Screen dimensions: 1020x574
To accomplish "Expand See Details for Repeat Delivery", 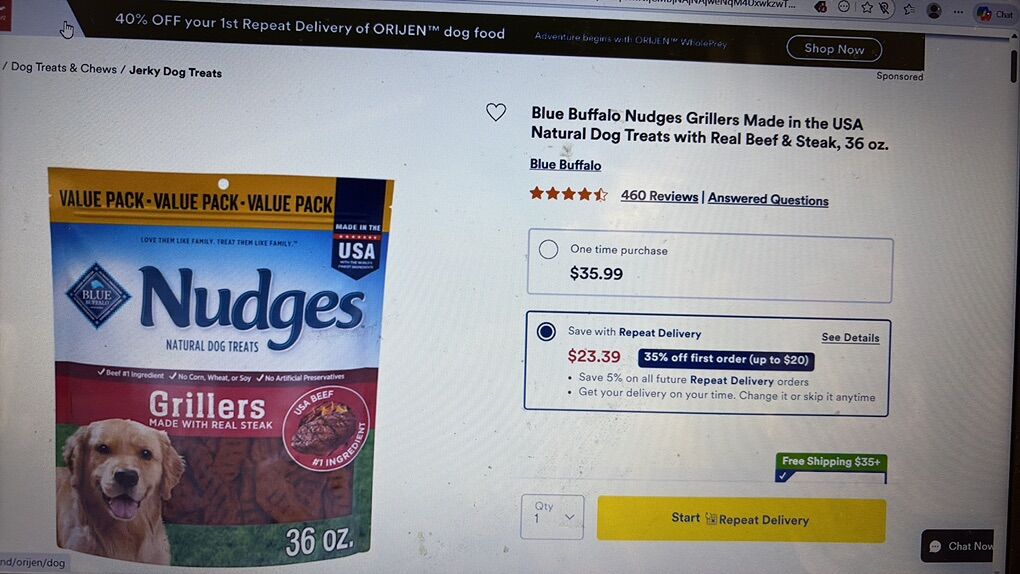I will tap(850, 337).
